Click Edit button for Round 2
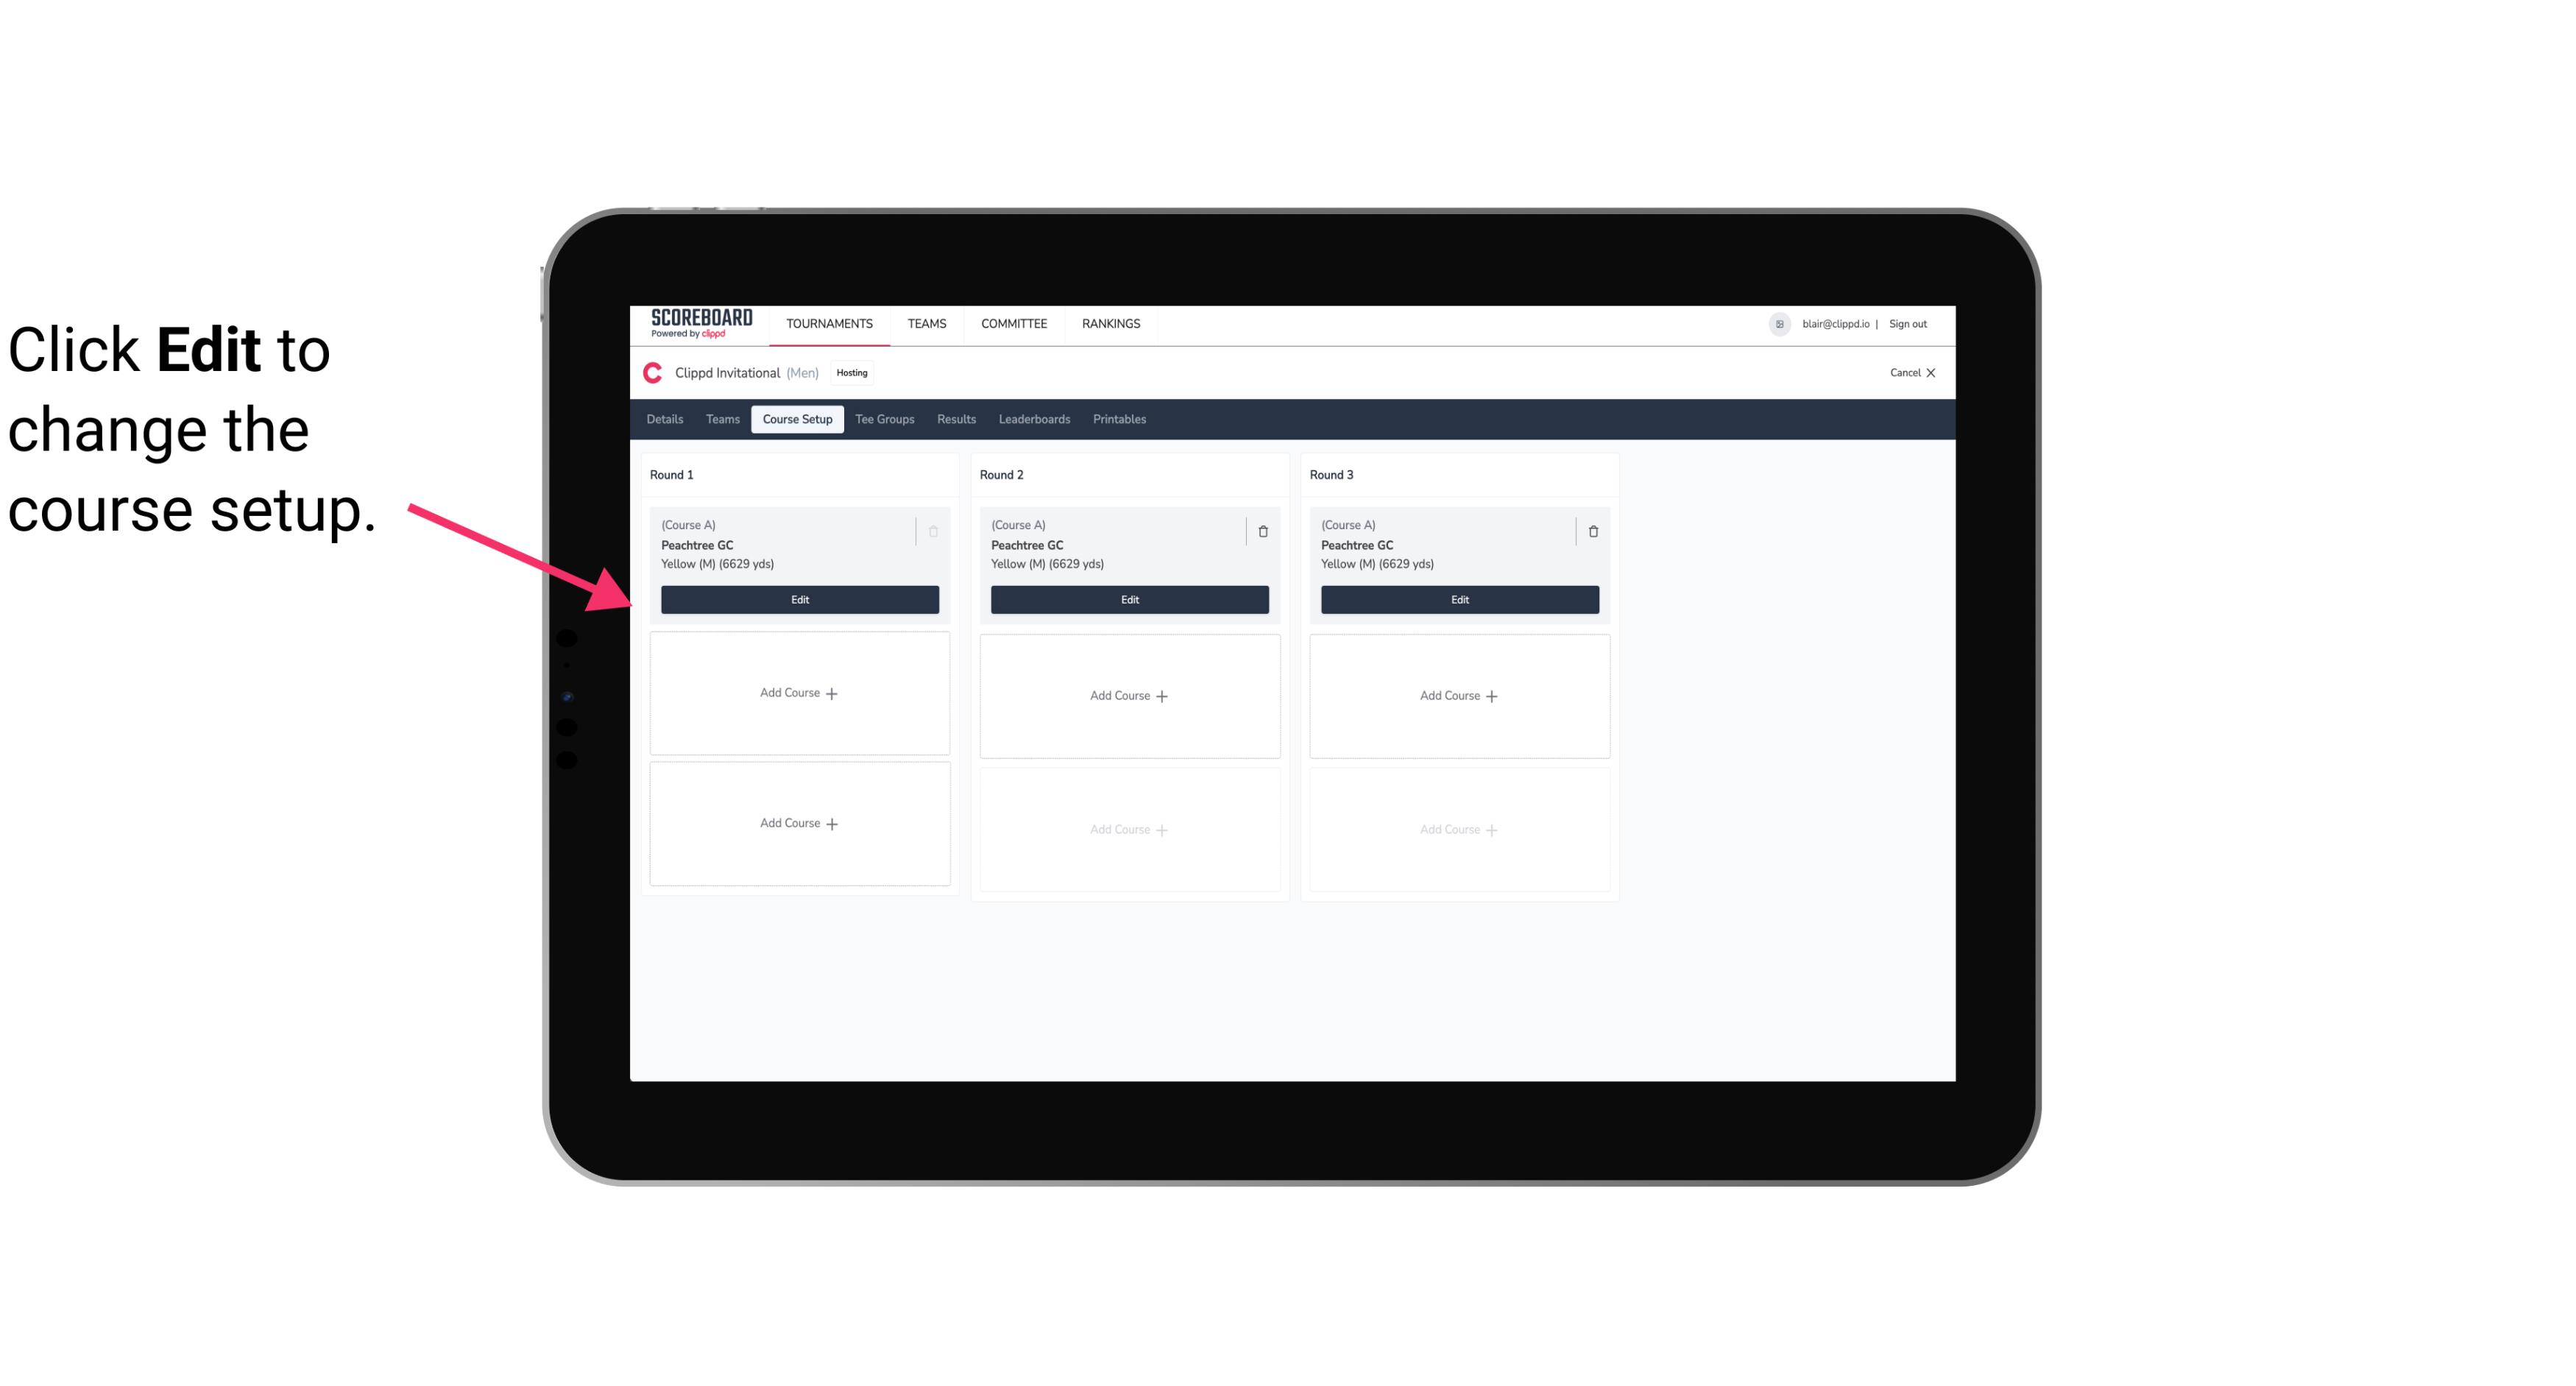The image size is (2576, 1386). [x=1129, y=598]
